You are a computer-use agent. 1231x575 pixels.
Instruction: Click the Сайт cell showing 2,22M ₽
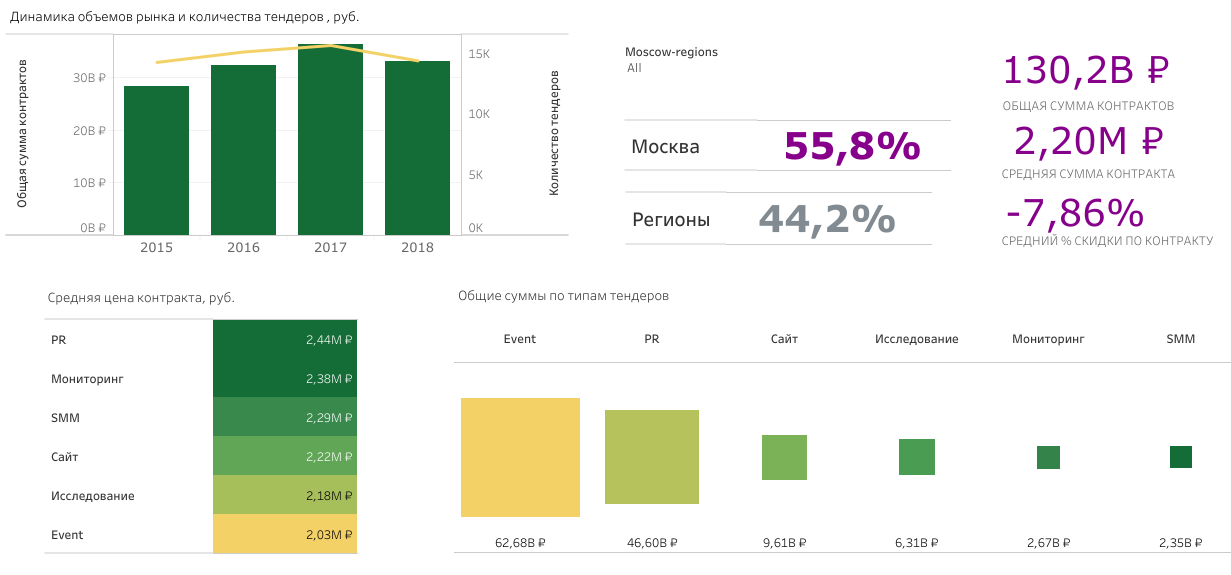pyautogui.click(x=285, y=457)
